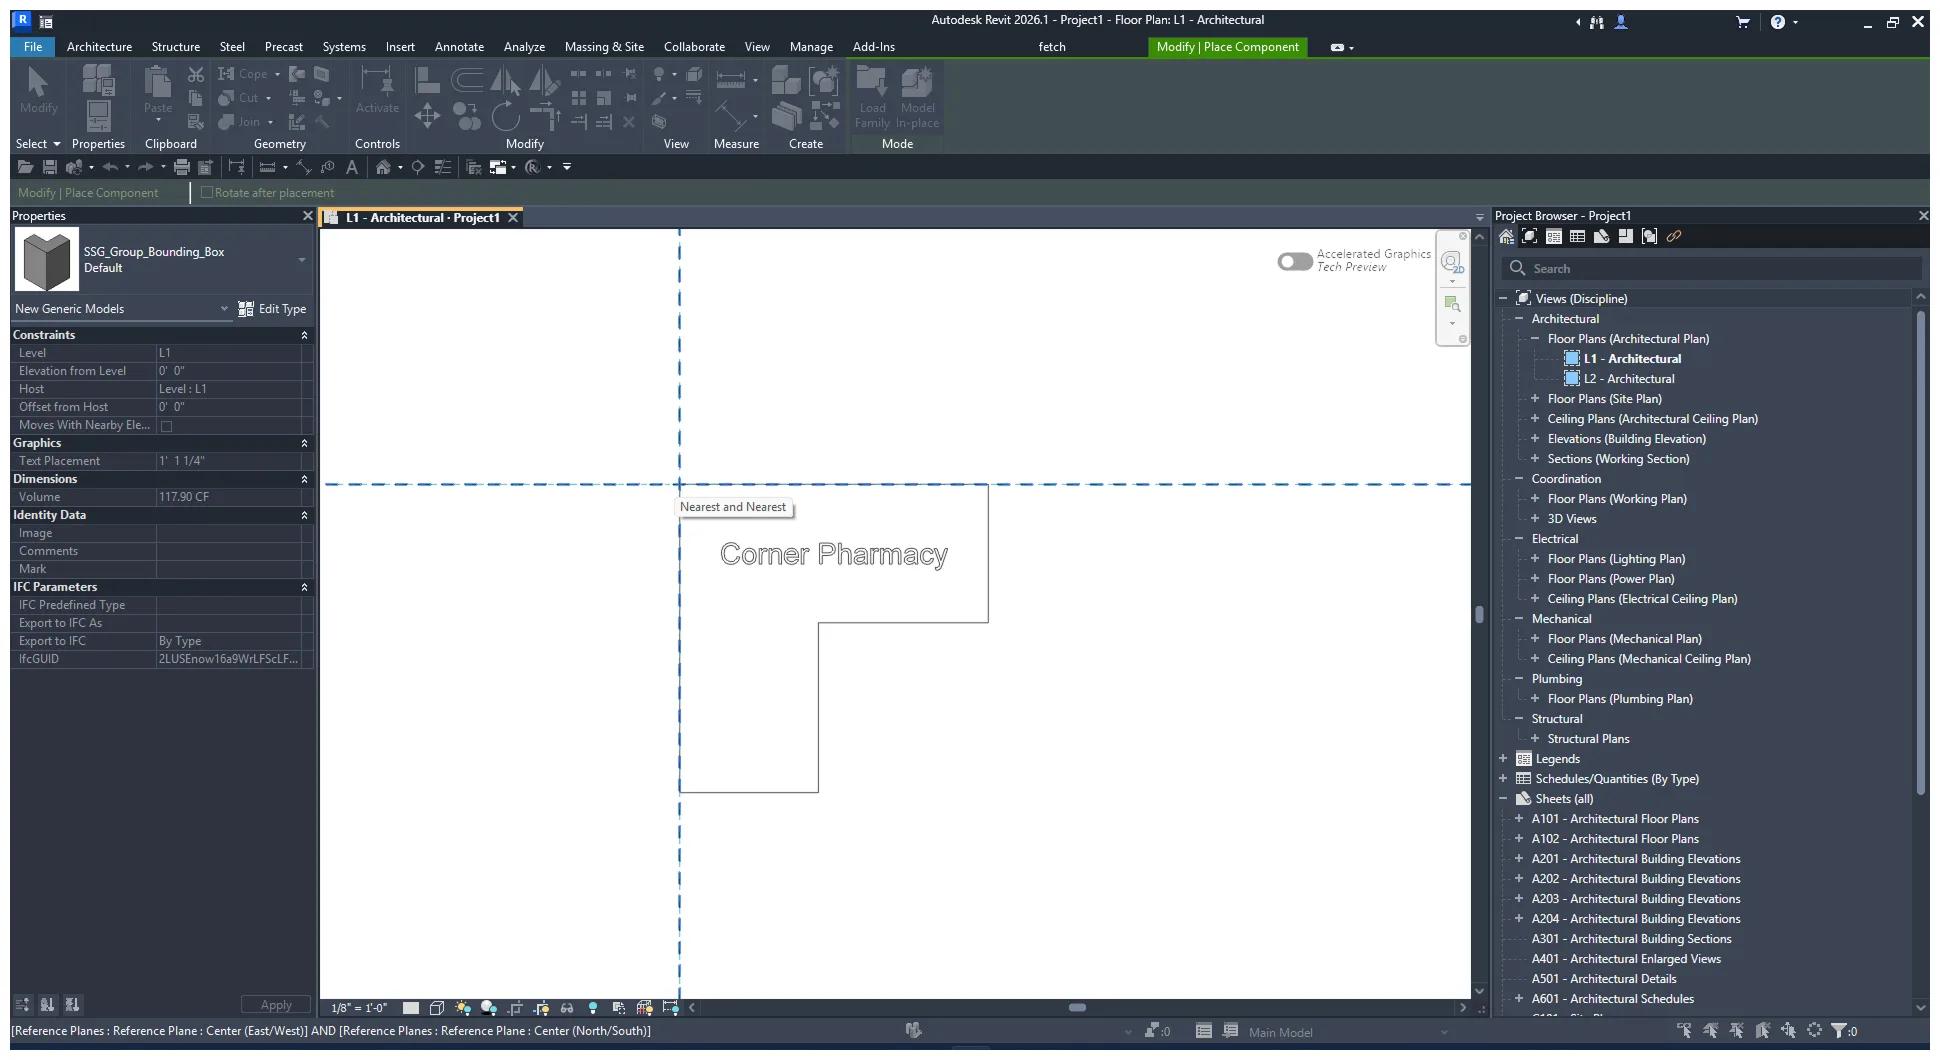The image size is (1940, 1060).
Task: Click the Text tool in quick access toolbar
Action: 352,167
